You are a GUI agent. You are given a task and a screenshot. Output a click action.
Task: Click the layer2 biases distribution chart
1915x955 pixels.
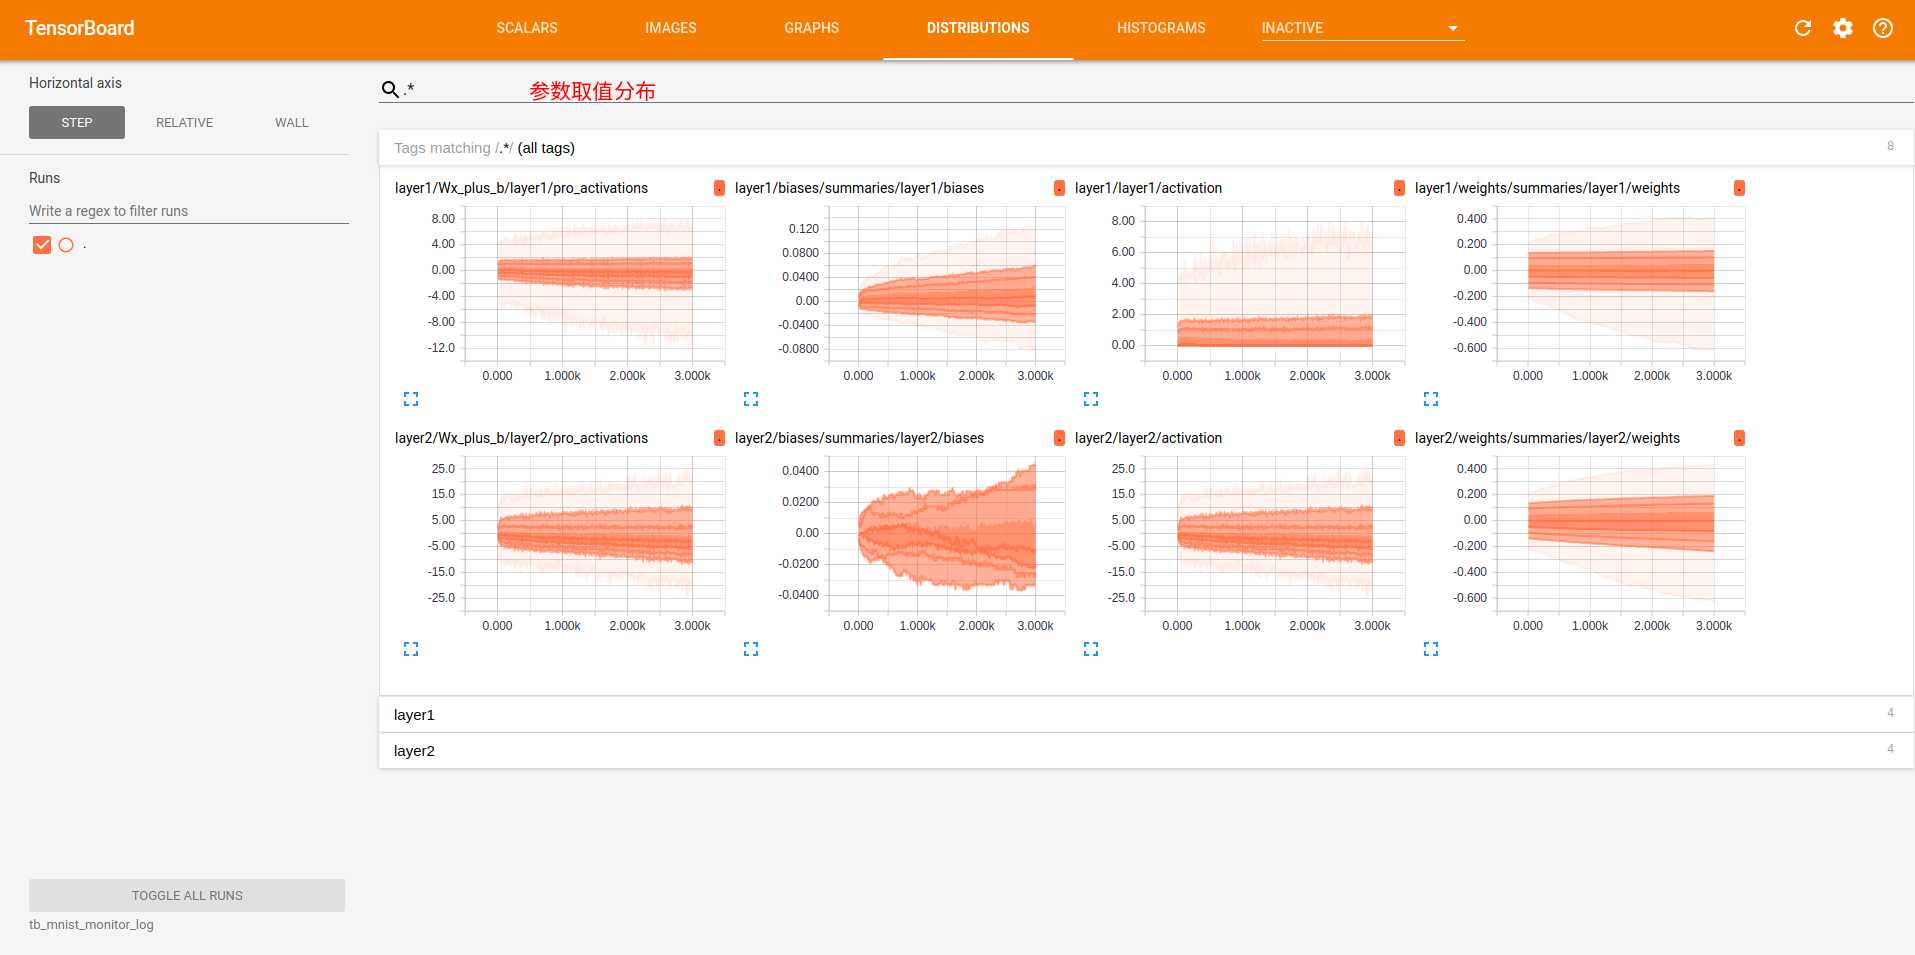tap(947, 535)
